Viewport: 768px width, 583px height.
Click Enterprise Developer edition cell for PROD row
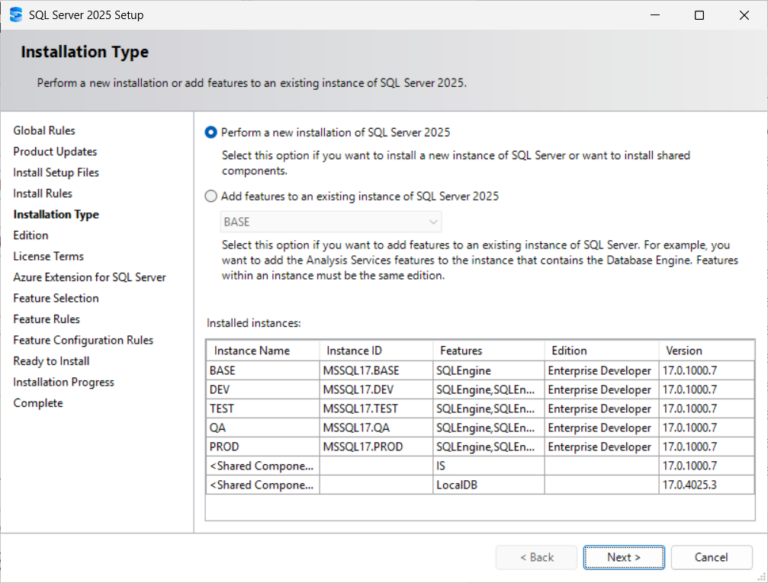601,447
